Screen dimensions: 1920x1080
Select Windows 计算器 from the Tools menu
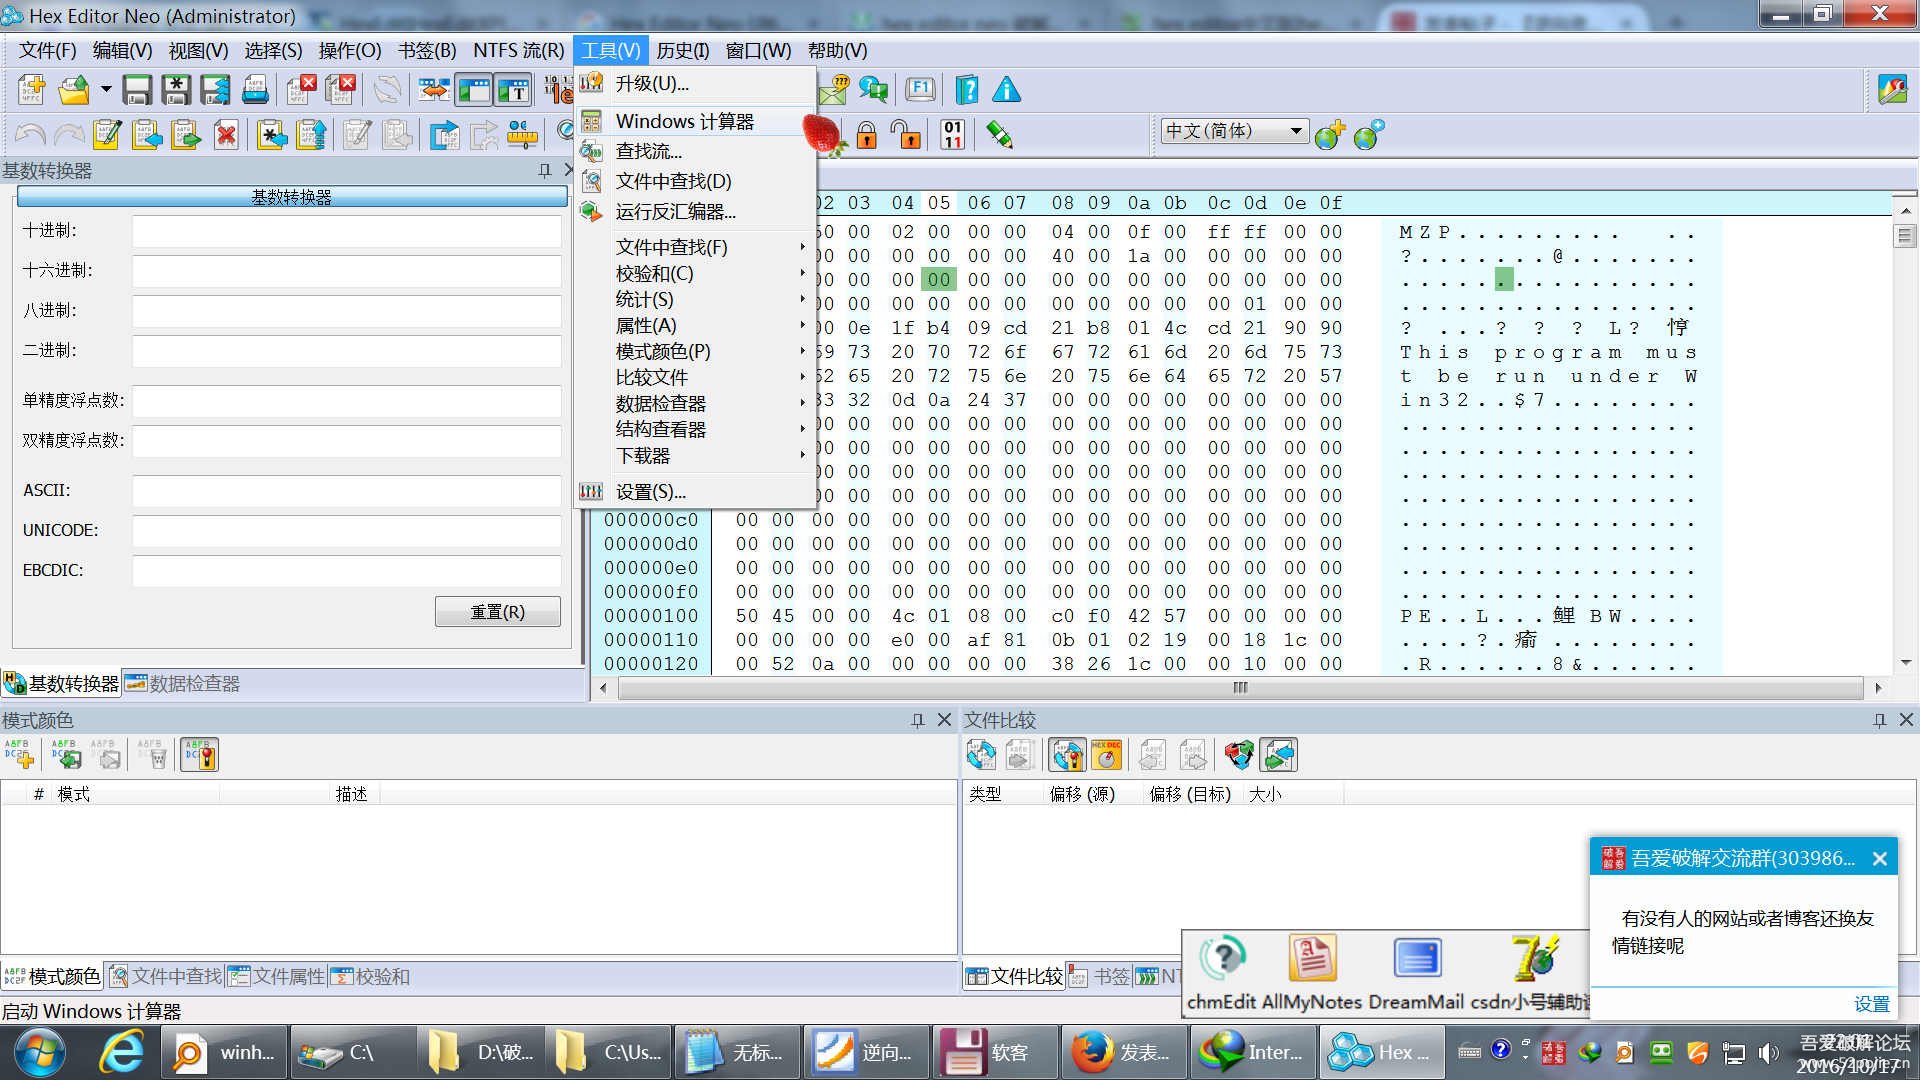[x=685, y=121]
